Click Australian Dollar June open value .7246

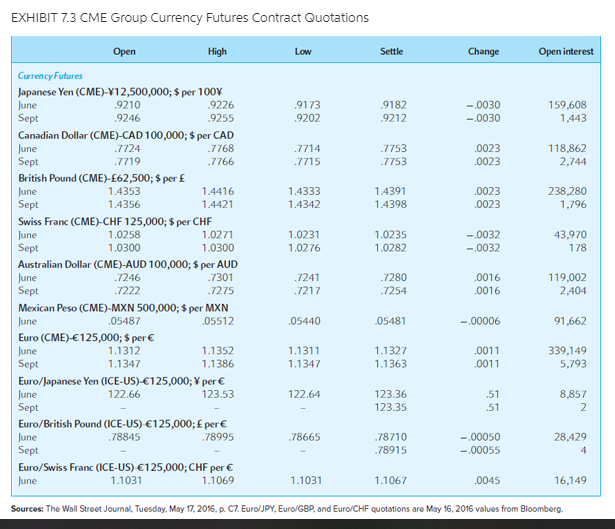(127, 278)
